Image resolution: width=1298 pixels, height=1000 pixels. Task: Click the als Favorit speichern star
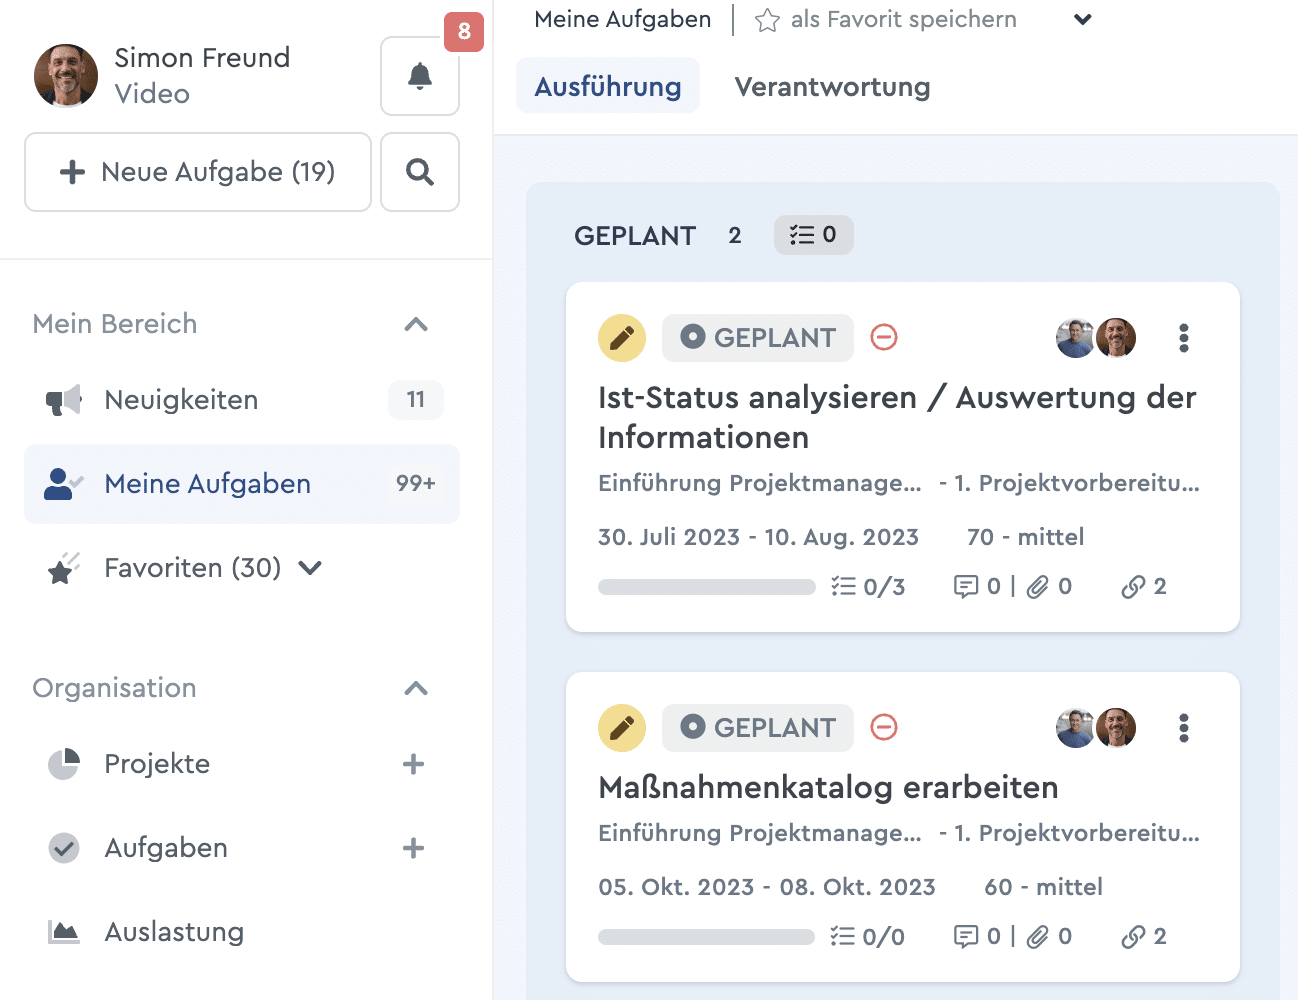tap(767, 20)
